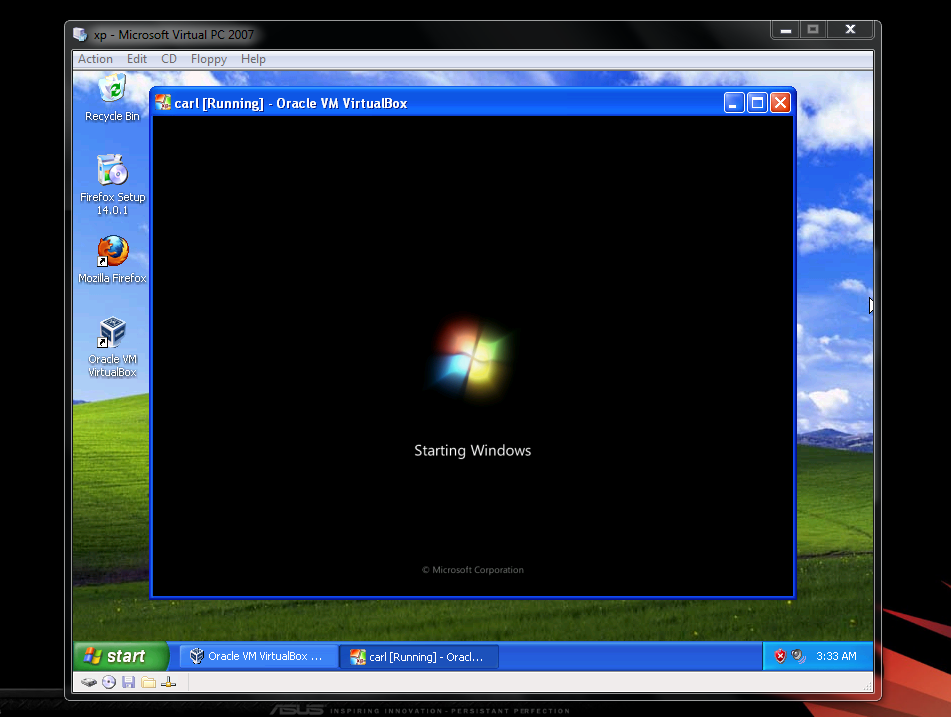Click the XP Start button

coord(119,656)
